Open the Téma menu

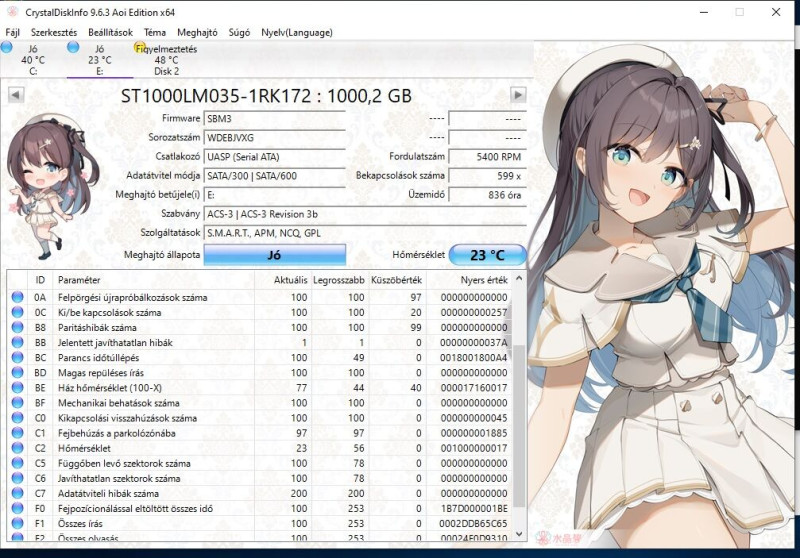(x=155, y=33)
